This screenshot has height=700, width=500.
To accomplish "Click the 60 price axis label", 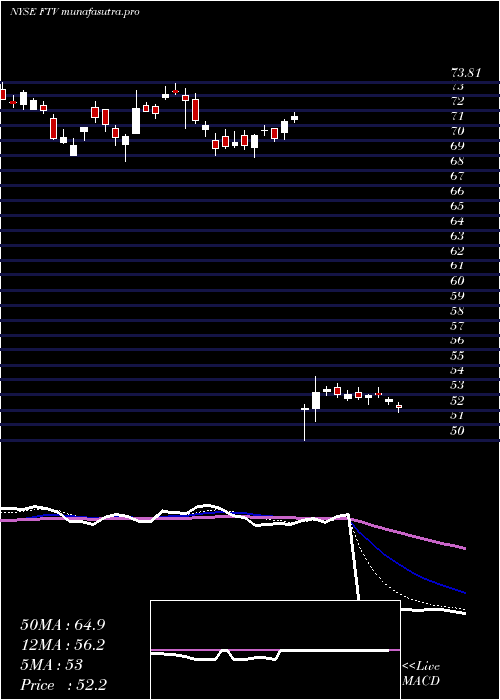I will coord(457,281).
